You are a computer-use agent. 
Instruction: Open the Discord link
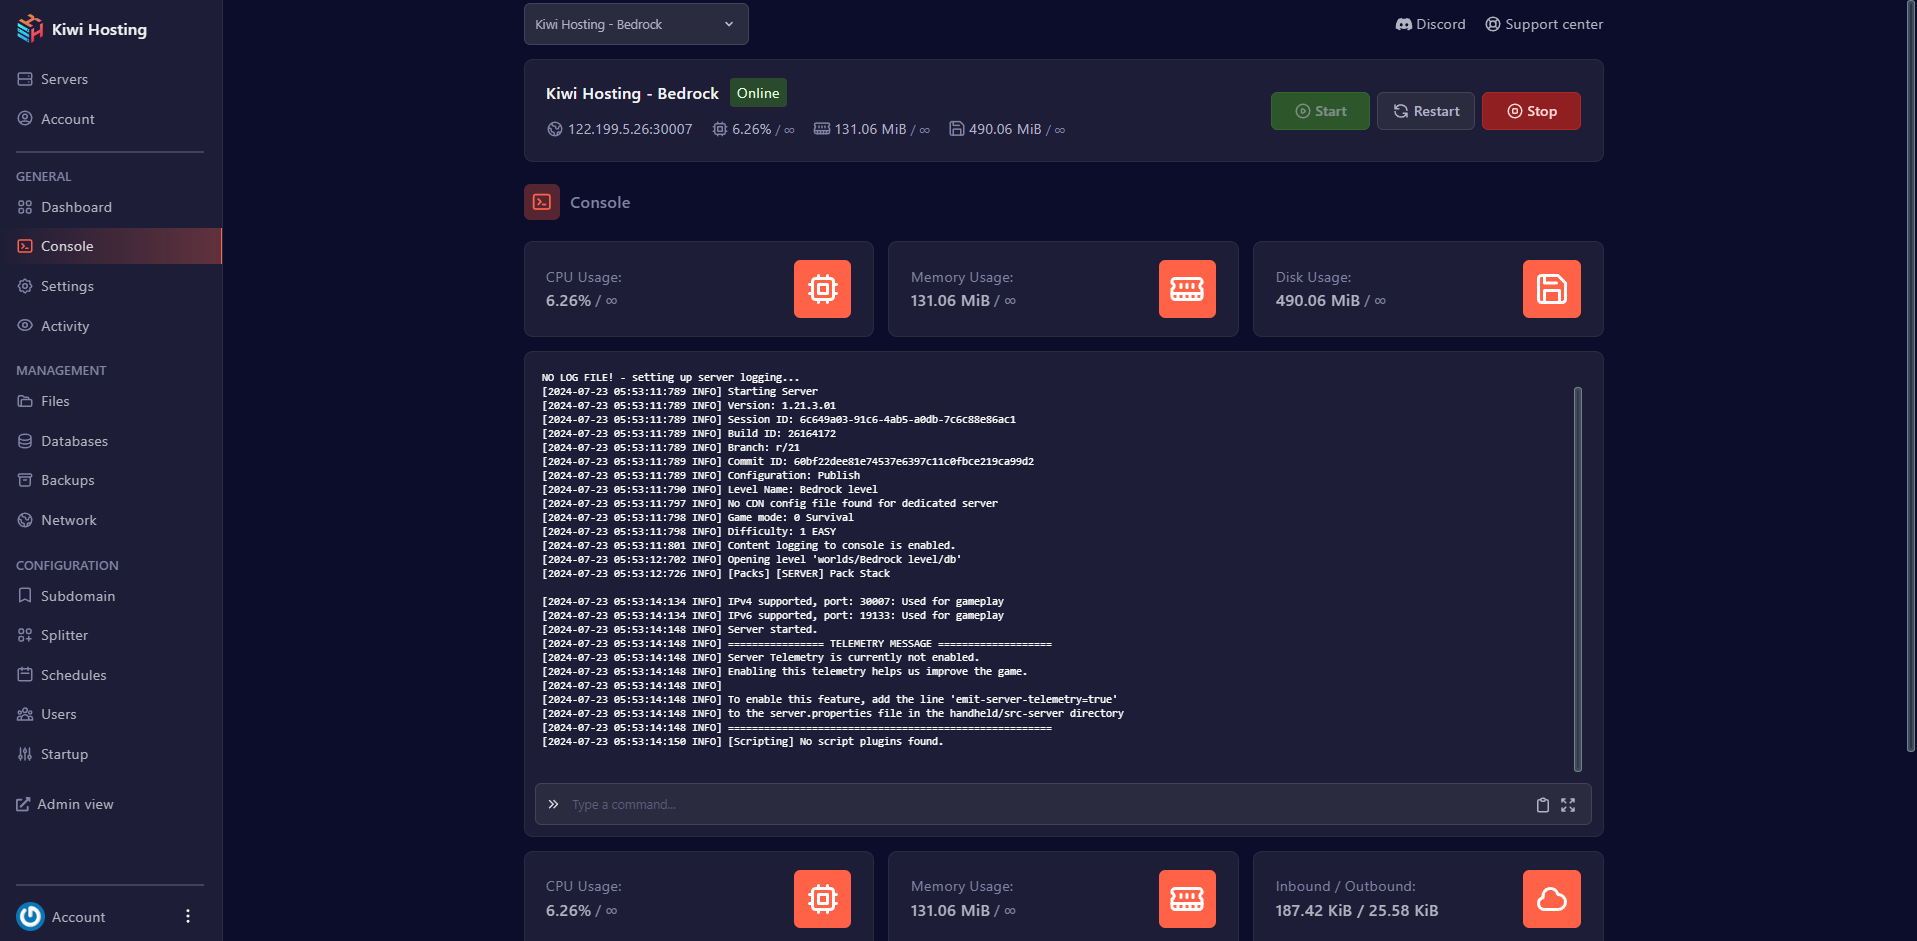coord(1430,24)
